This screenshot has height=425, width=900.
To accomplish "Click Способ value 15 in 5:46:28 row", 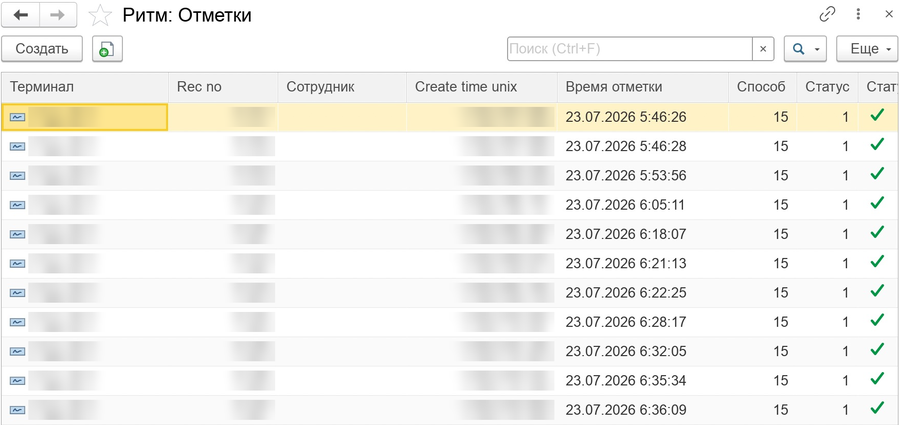I will [x=781, y=146].
